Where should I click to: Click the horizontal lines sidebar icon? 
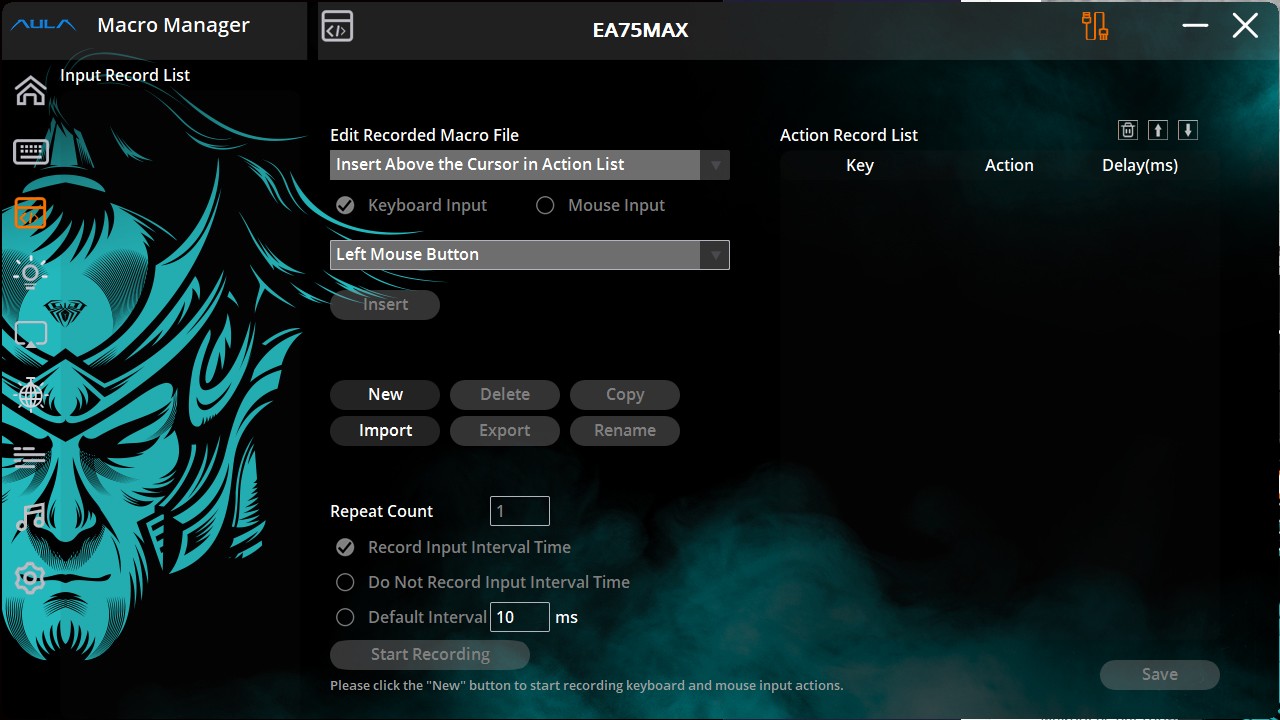pos(30,457)
